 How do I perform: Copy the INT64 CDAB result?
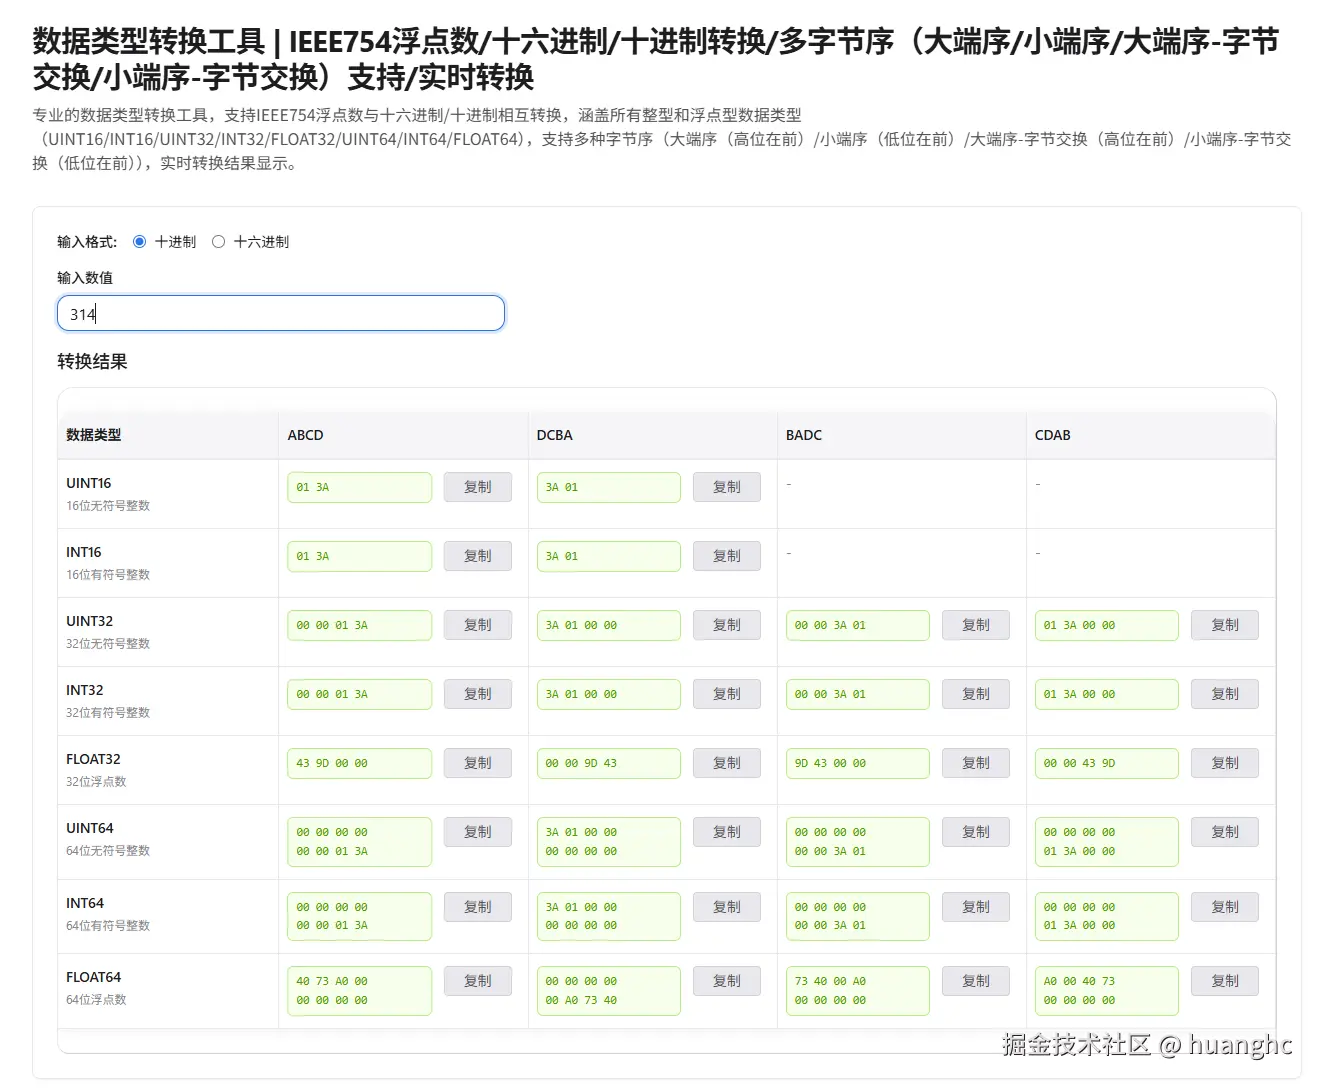point(1224,907)
